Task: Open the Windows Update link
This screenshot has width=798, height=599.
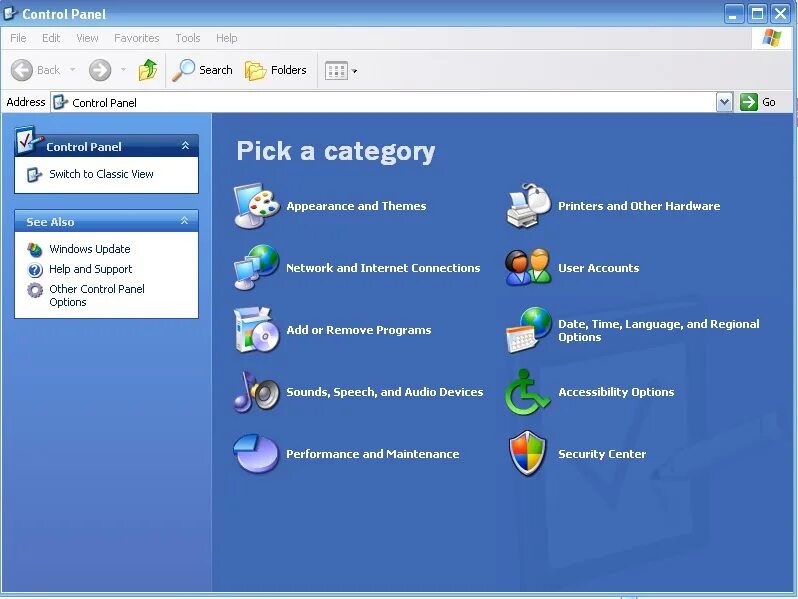Action: 90,249
